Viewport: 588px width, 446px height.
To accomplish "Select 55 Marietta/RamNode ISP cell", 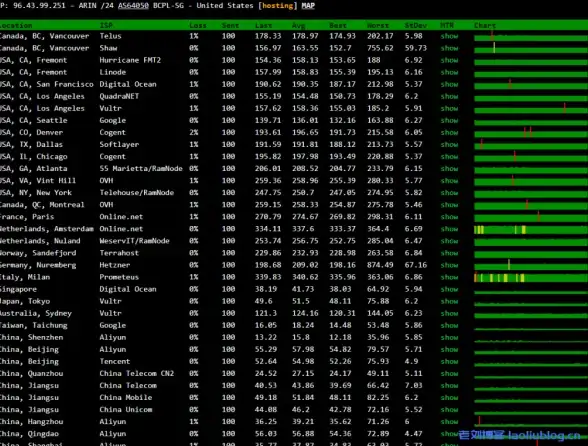I will pos(141,168).
